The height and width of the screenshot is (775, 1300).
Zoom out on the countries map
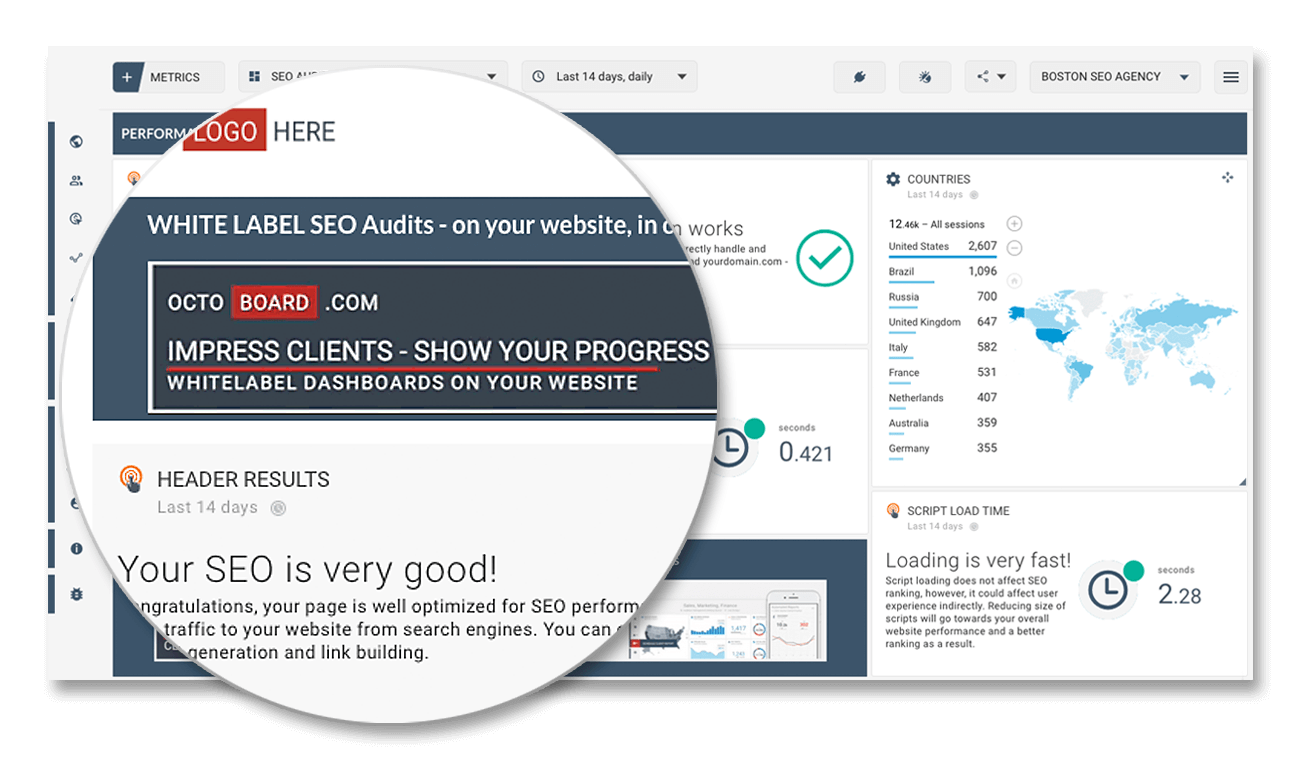tap(1014, 247)
